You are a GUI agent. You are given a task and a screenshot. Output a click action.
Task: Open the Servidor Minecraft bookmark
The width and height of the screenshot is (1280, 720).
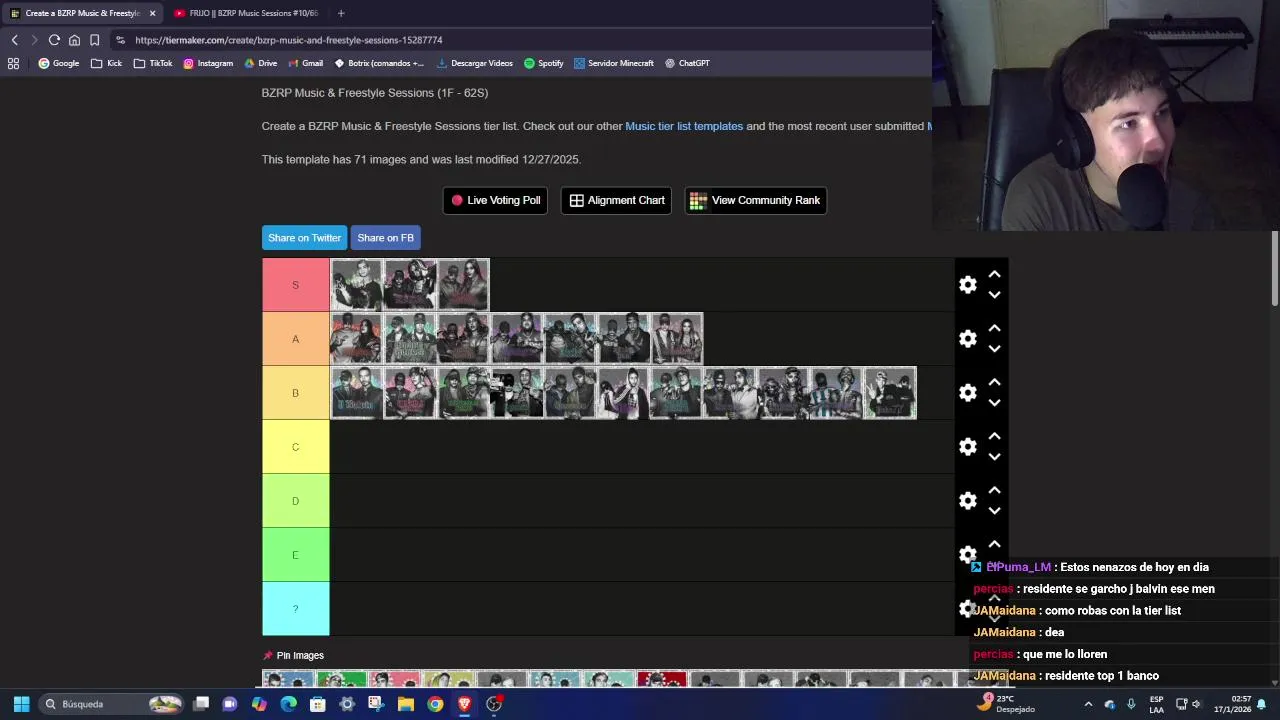[614, 63]
